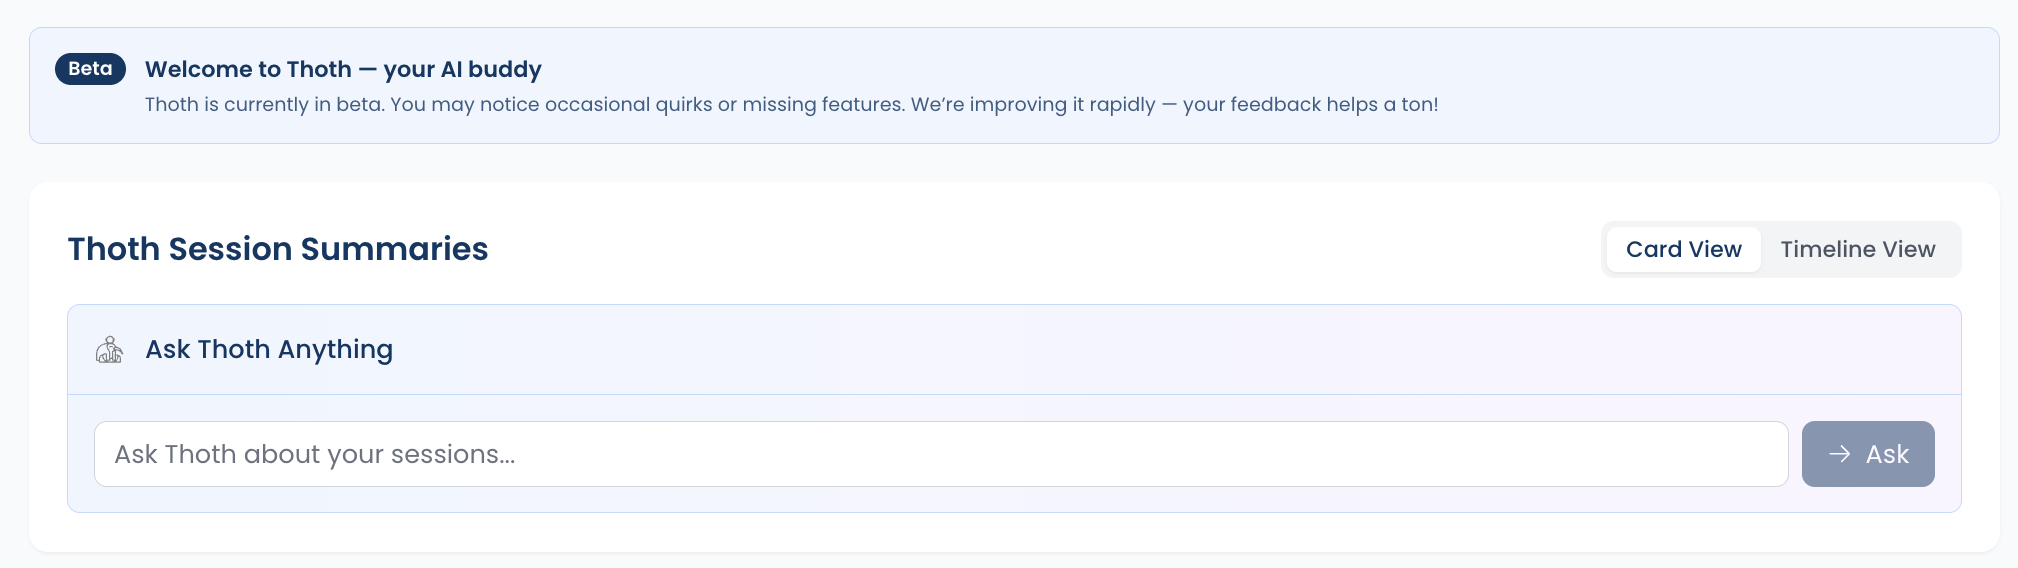The image size is (2018, 568).
Task: Click the word 'Anything' in panel header
Action: coord(335,349)
